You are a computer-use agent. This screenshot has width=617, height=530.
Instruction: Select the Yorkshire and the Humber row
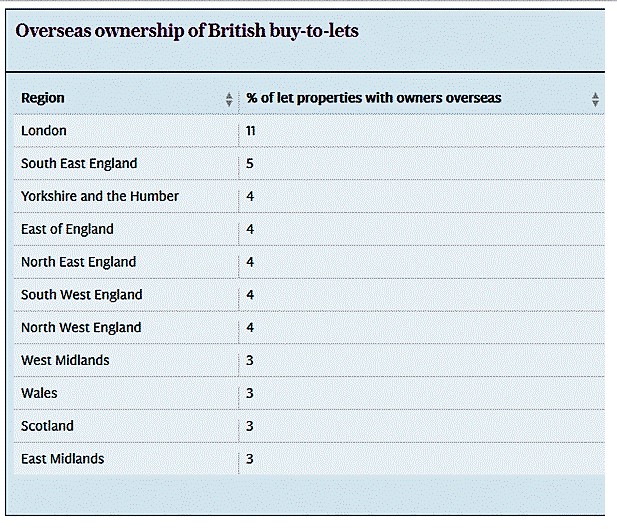(x=309, y=196)
